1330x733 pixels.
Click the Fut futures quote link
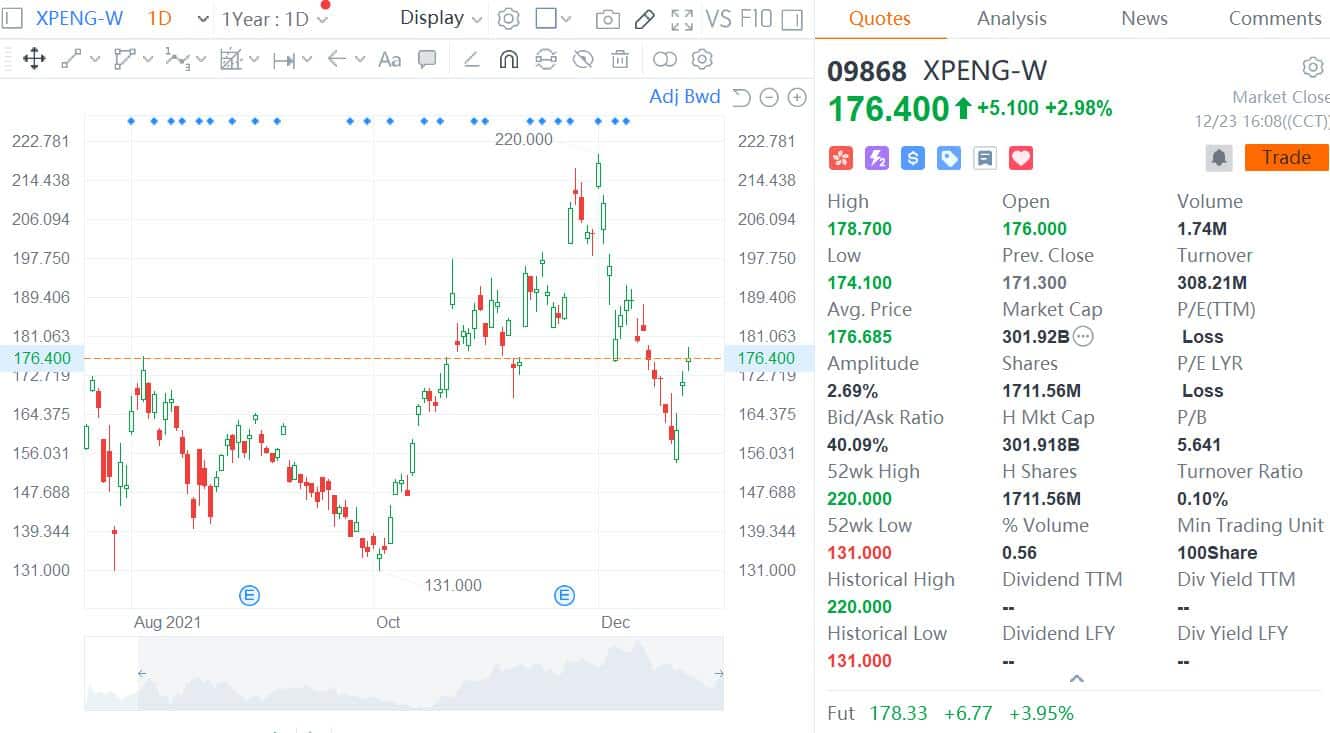[841, 713]
